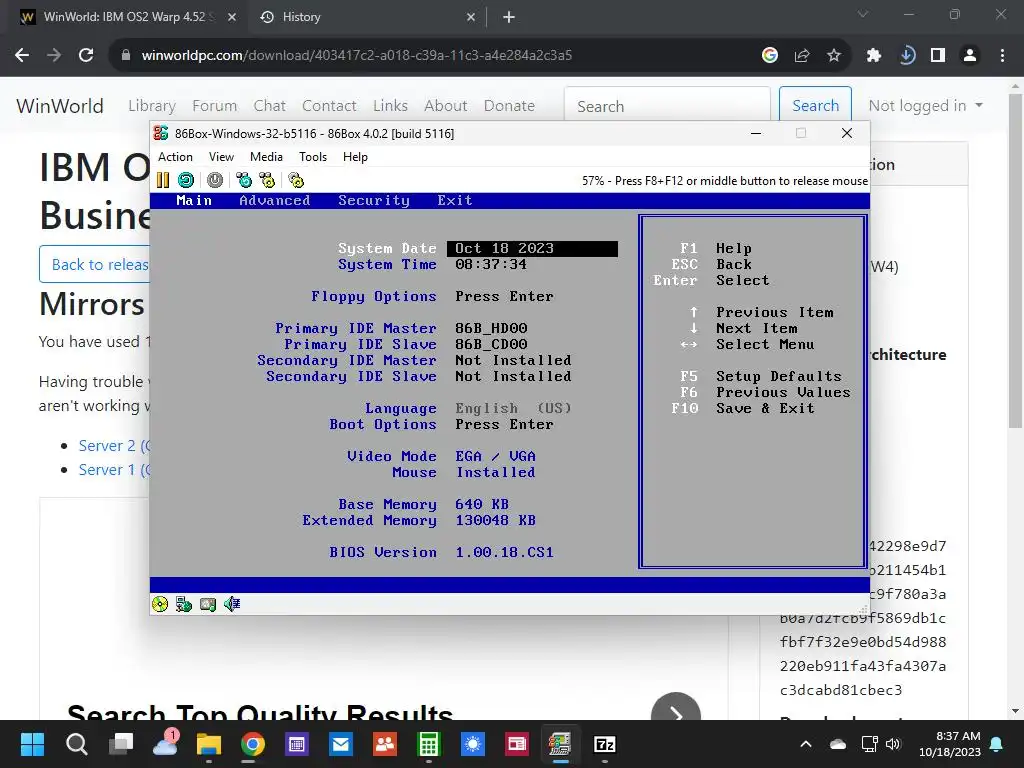
Task: Open the Chrome profile avatar icon
Action: pos(970,56)
